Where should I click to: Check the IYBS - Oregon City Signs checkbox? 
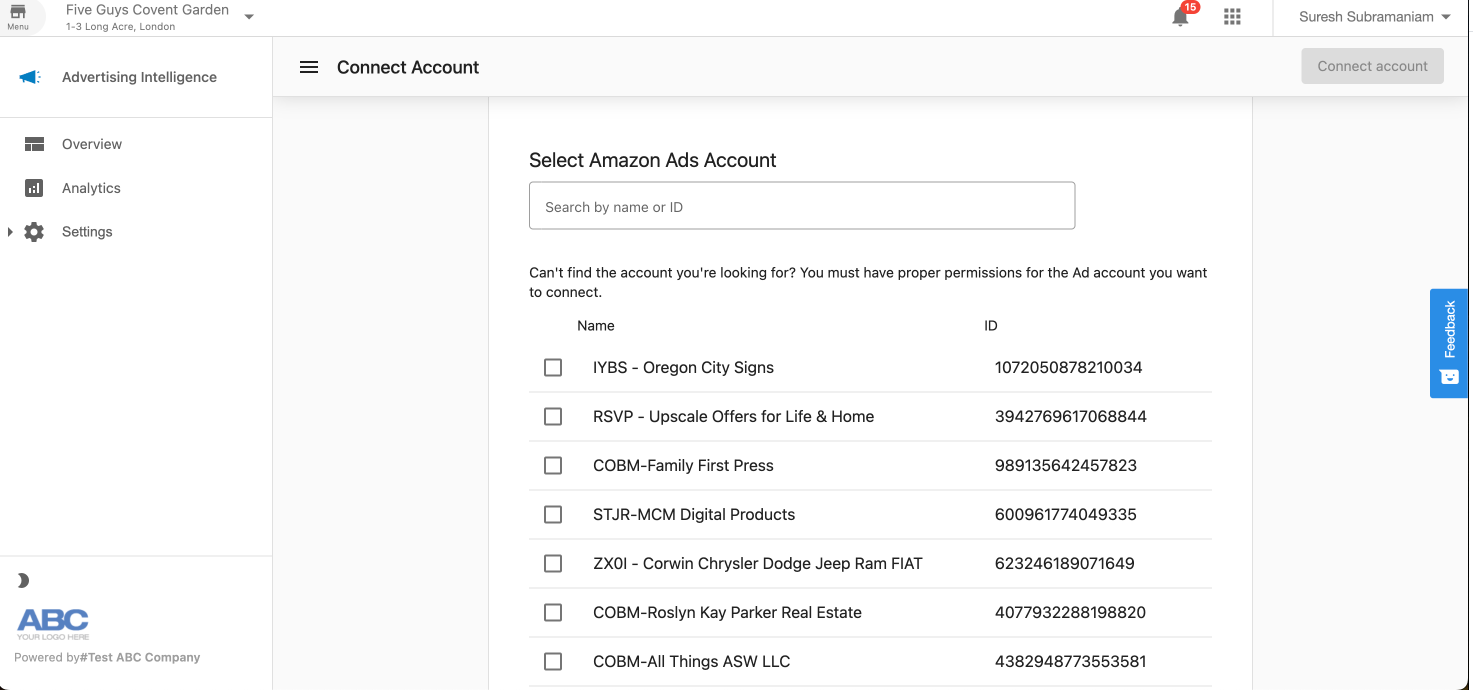553,368
